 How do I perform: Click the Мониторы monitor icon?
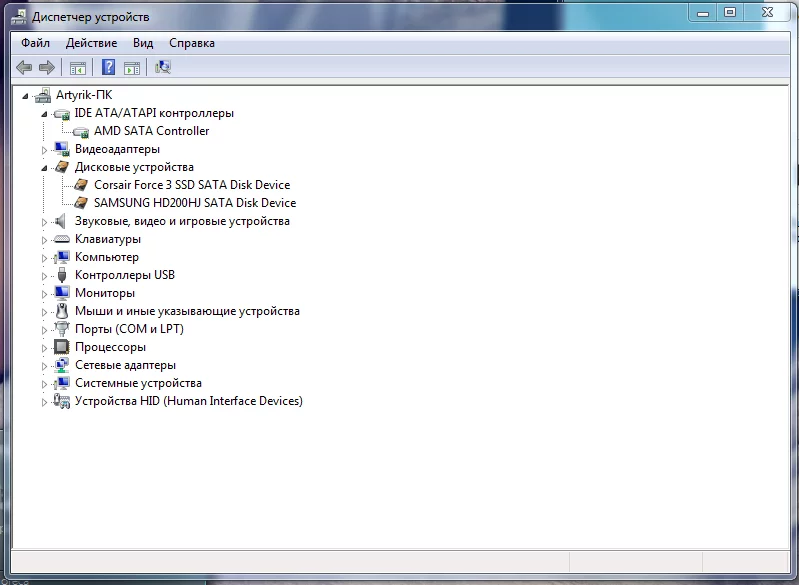pyautogui.click(x=62, y=293)
